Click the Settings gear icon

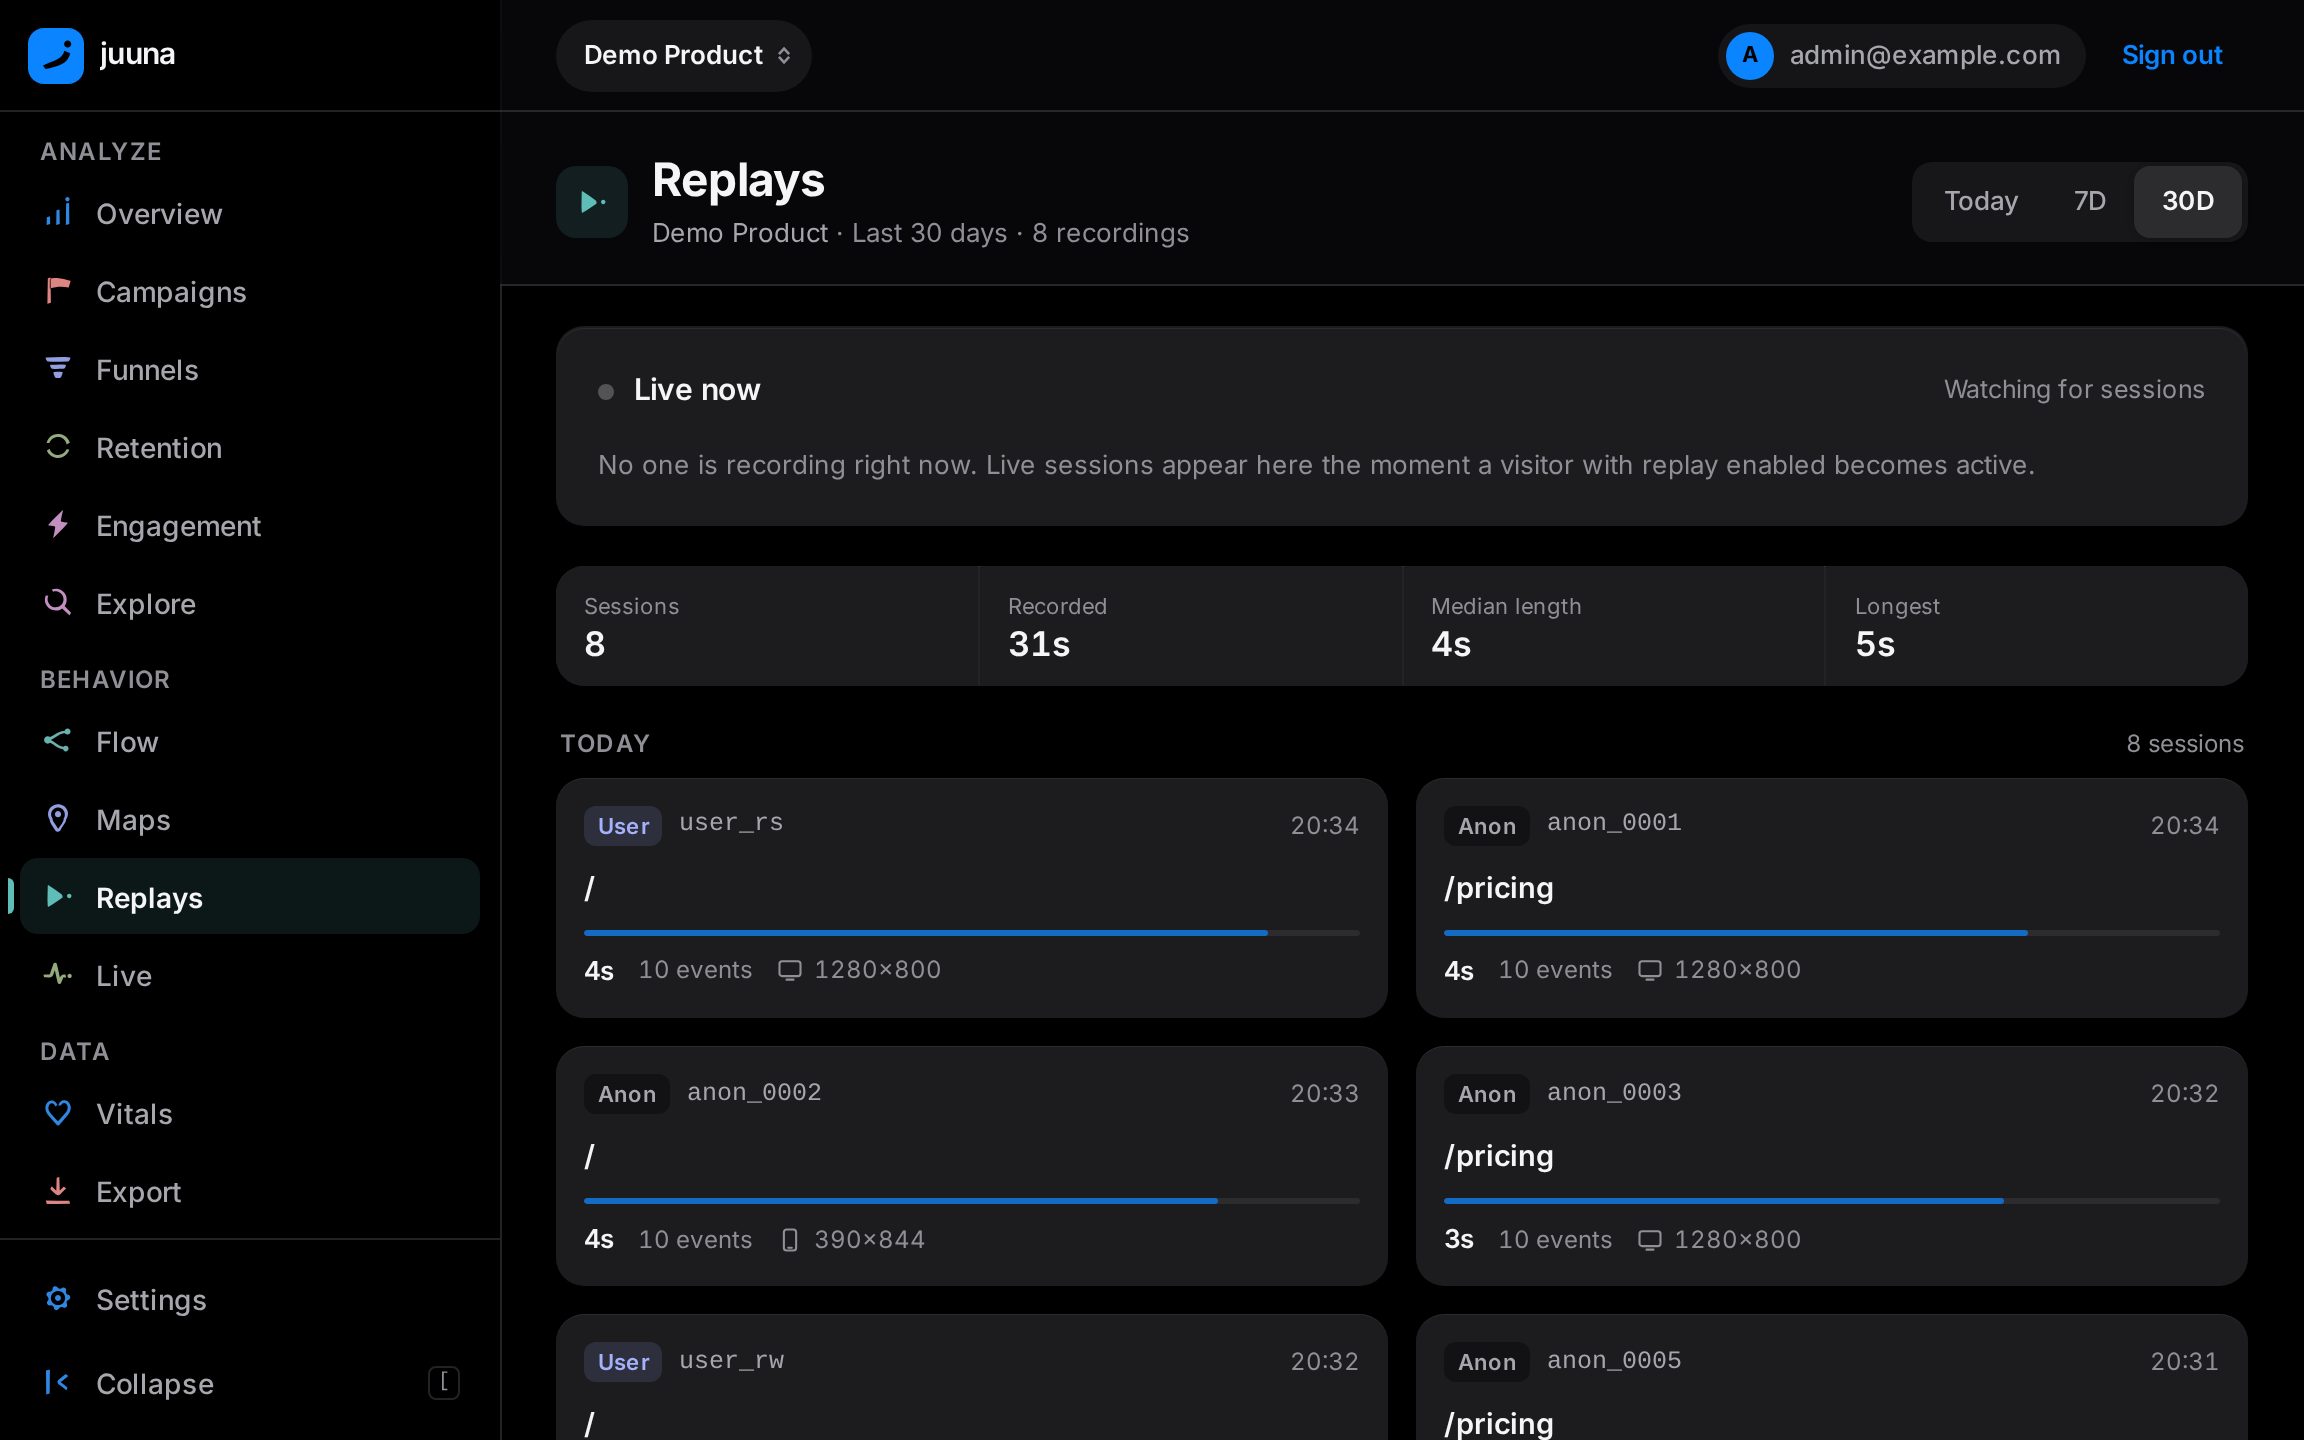click(x=58, y=1299)
